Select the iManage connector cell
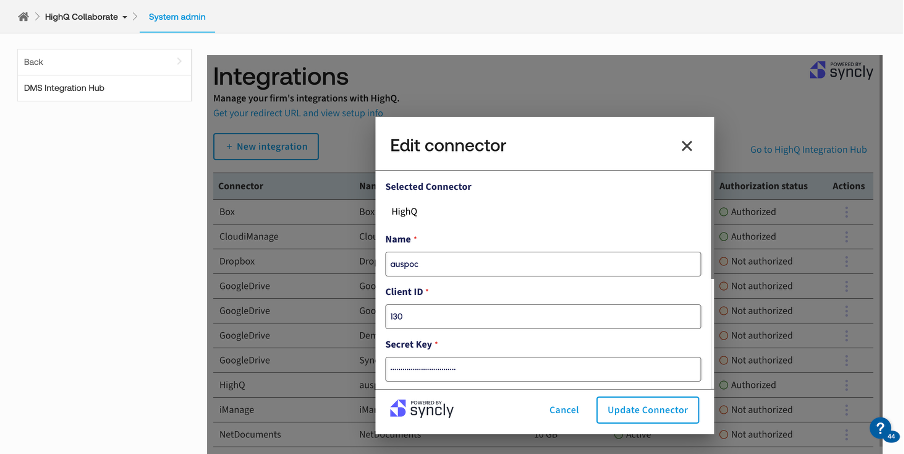The height and width of the screenshot is (454, 904). pyautogui.click(x=236, y=410)
